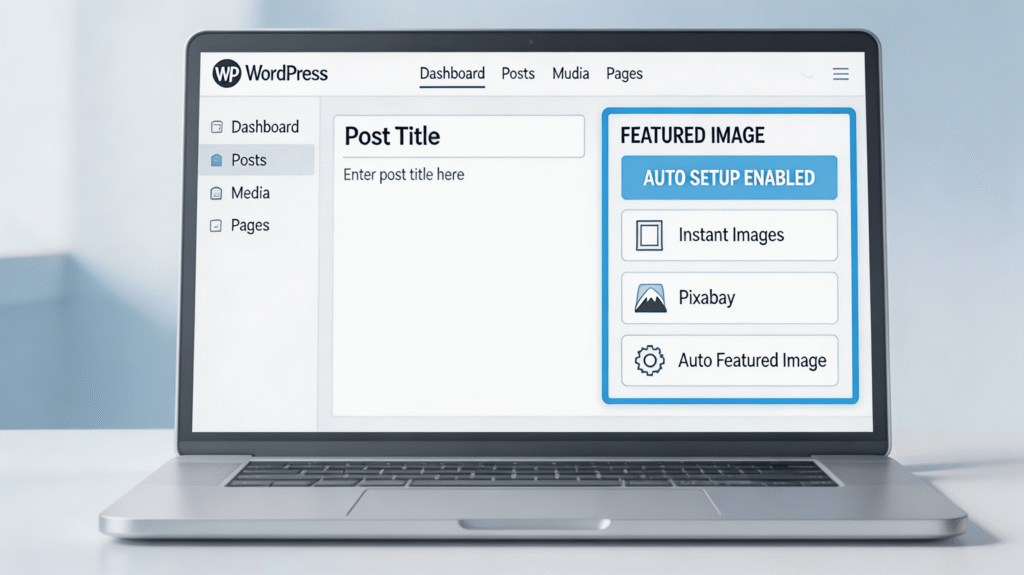Choose the Auto Featured Image option
The height and width of the screenshot is (575, 1024).
729,361
